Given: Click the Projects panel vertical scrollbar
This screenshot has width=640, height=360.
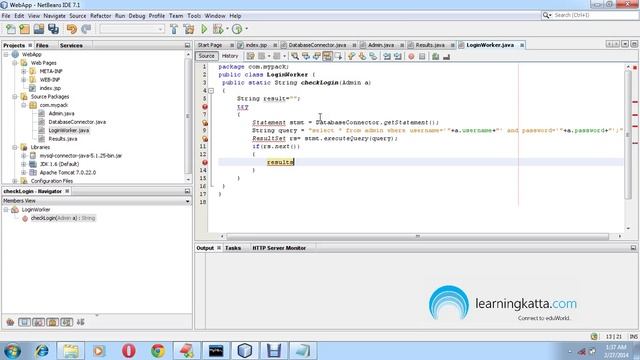Looking at the screenshot, I should pyautogui.click(x=188, y=115).
